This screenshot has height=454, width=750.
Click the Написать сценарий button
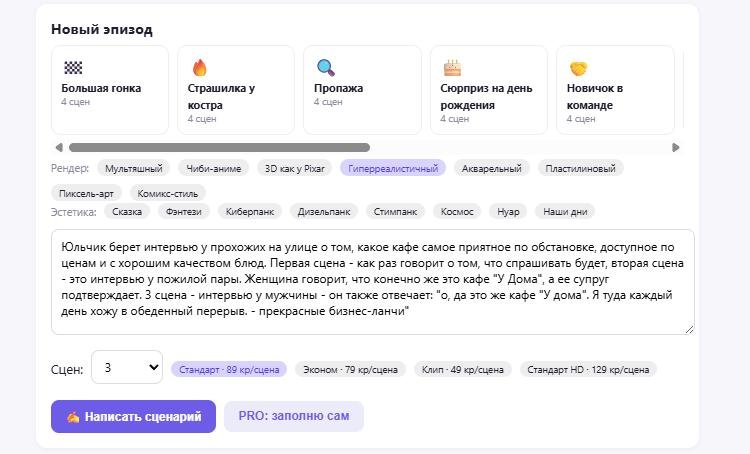(133, 417)
